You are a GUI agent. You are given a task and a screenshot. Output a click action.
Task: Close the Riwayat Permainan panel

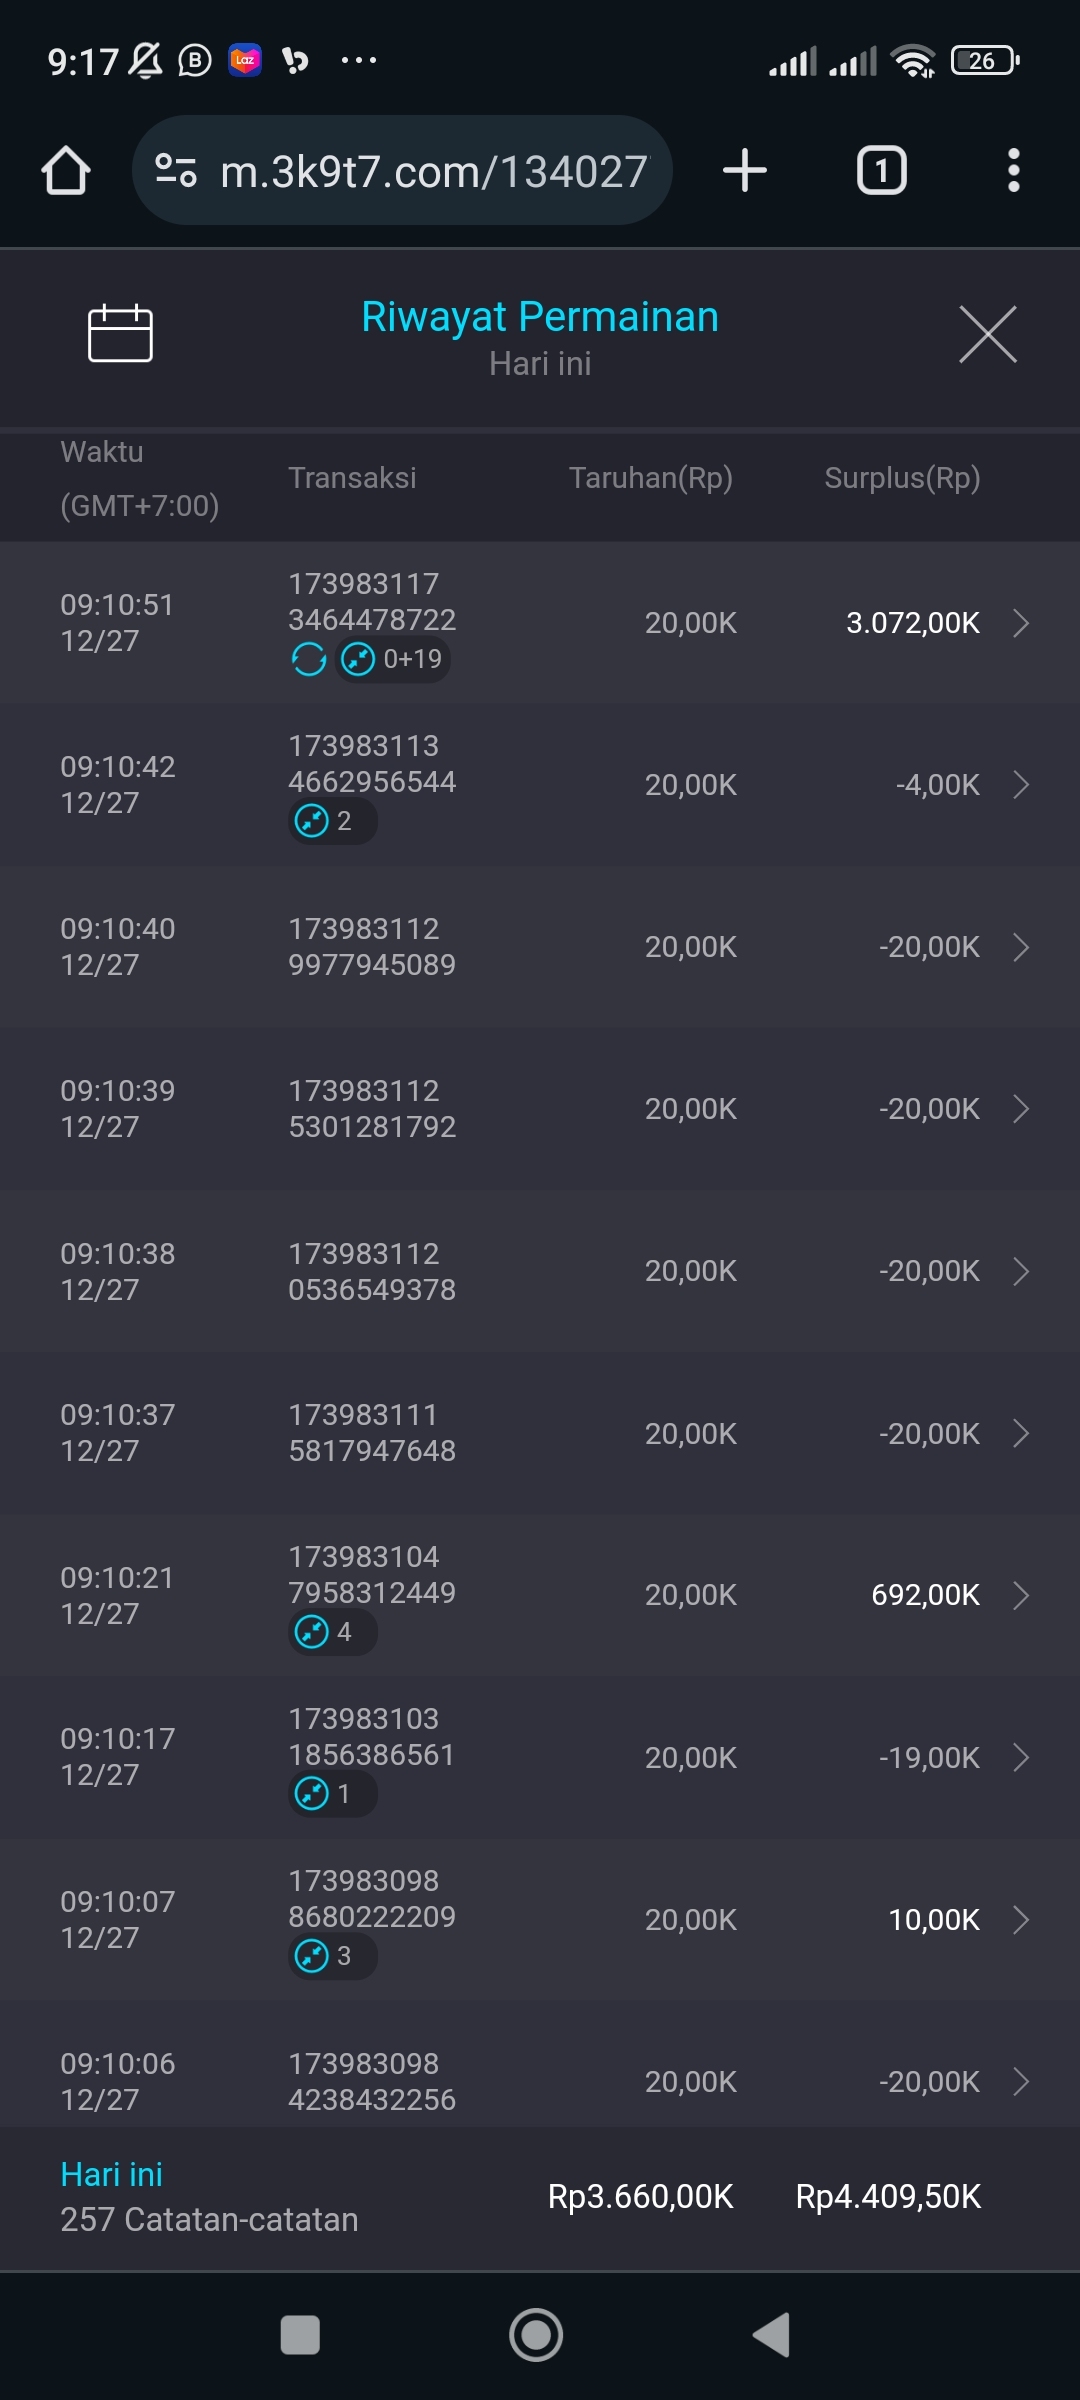coord(987,334)
